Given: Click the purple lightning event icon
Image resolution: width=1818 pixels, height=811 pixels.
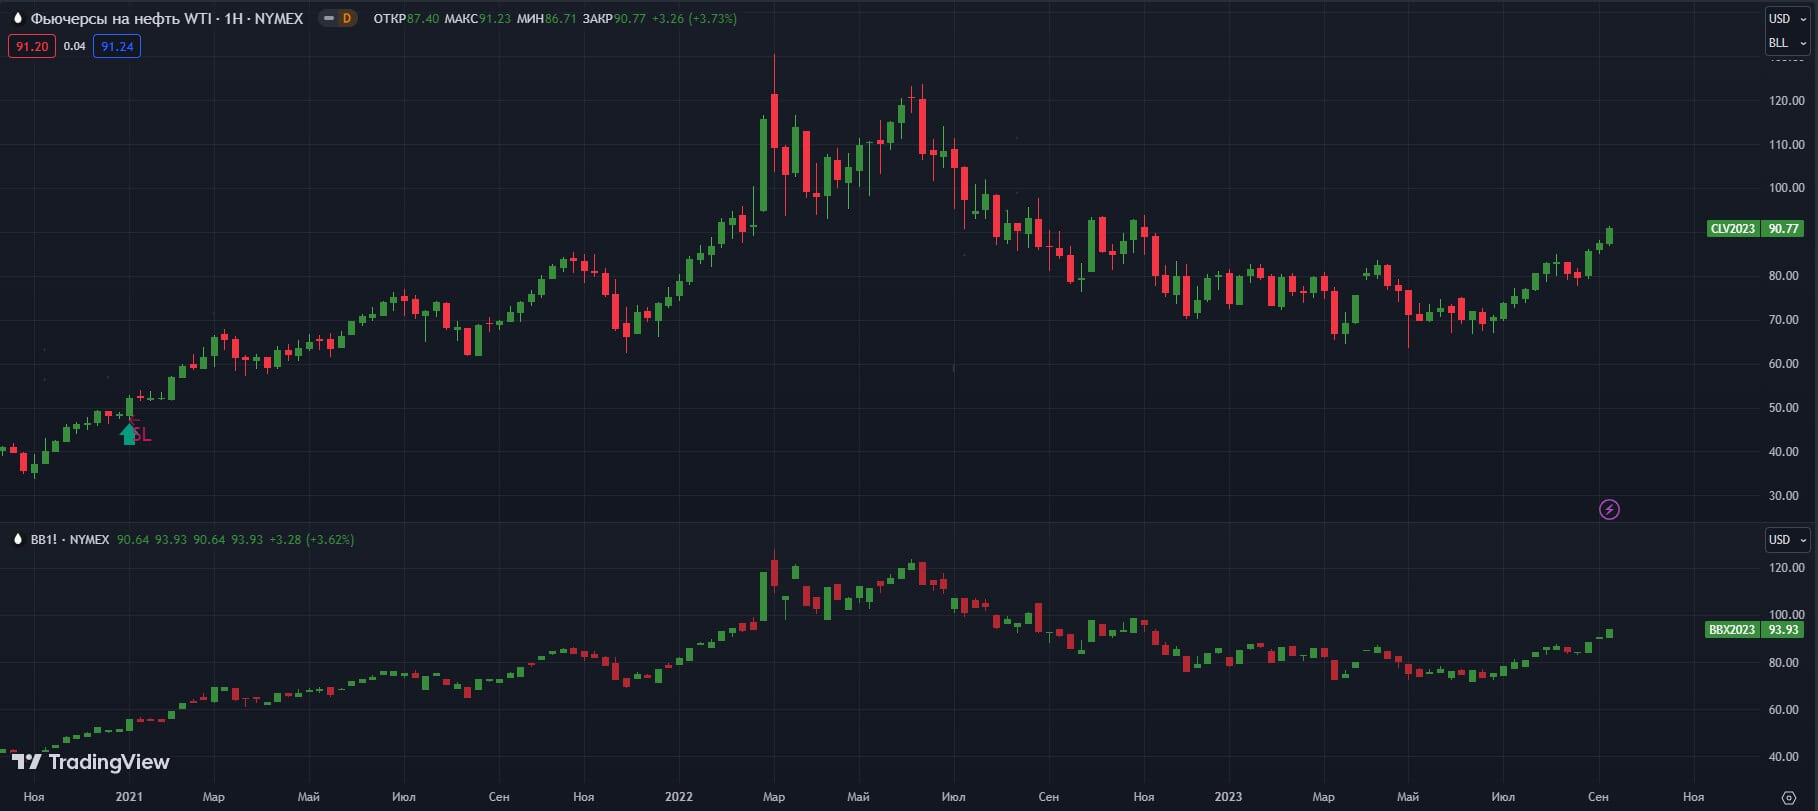Looking at the screenshot, I should click(1609, 510).
